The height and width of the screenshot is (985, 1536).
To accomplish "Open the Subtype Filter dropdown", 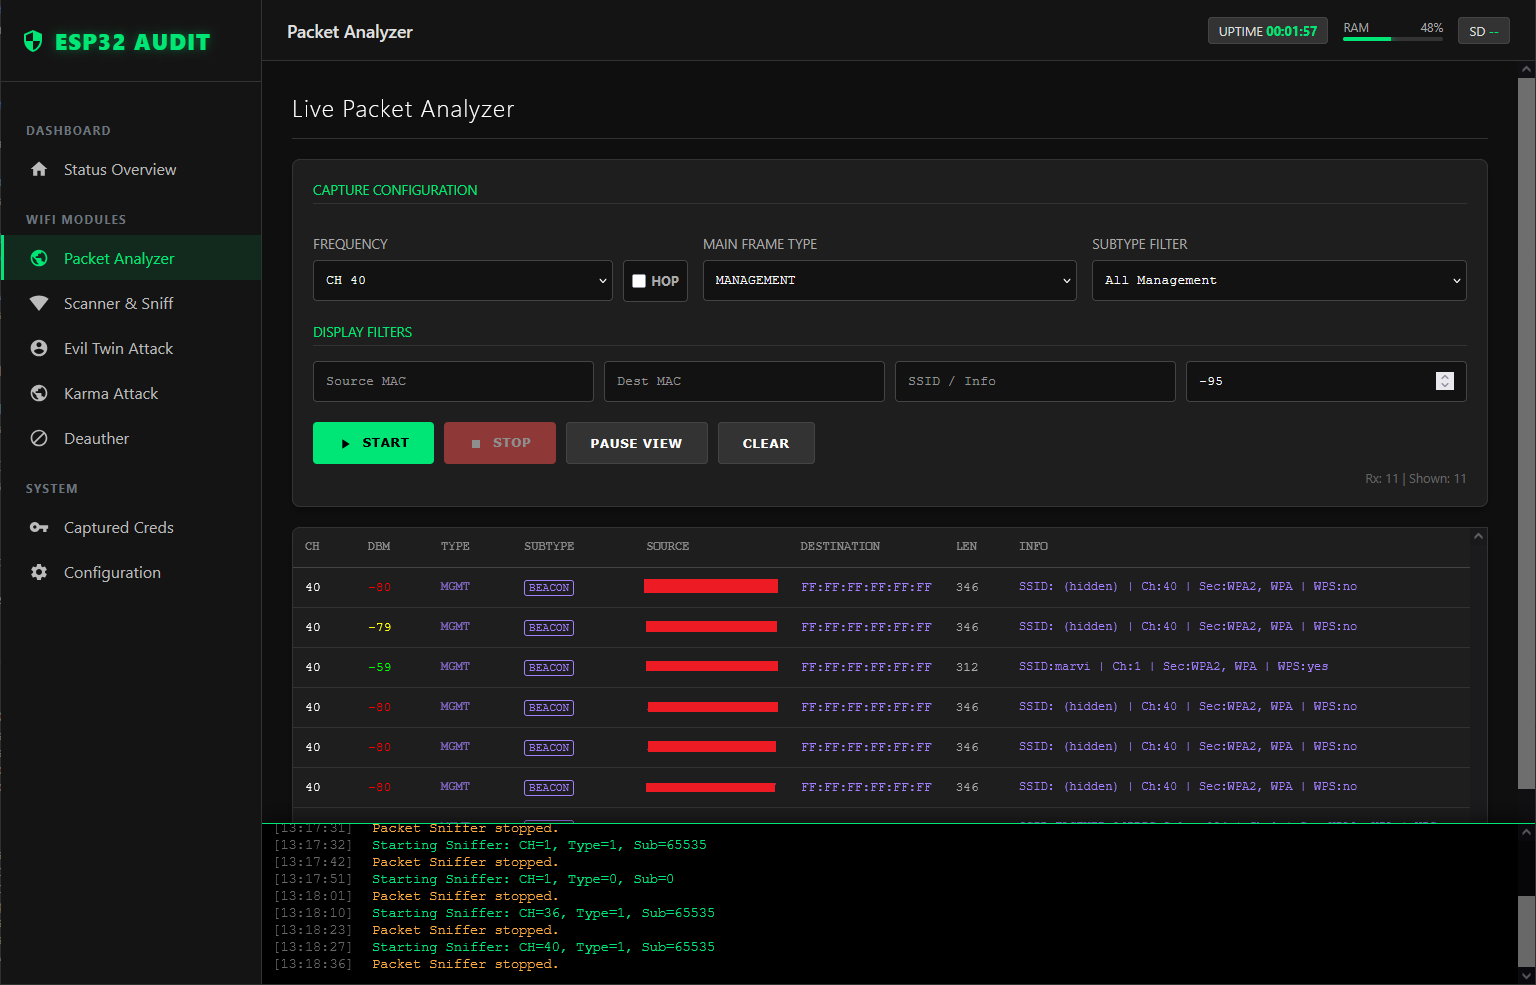I will 1279,280.
